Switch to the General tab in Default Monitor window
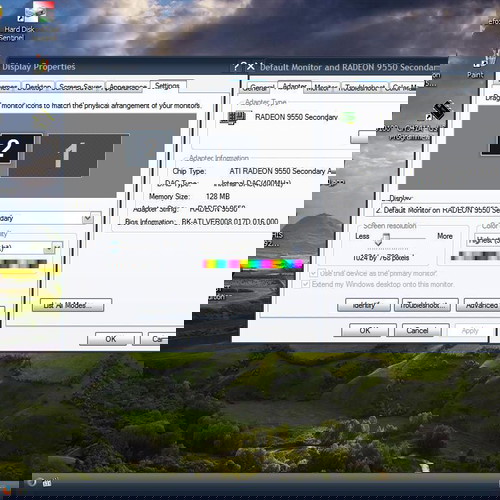This screenshot has width=500, height=500. tap(259, 88)
